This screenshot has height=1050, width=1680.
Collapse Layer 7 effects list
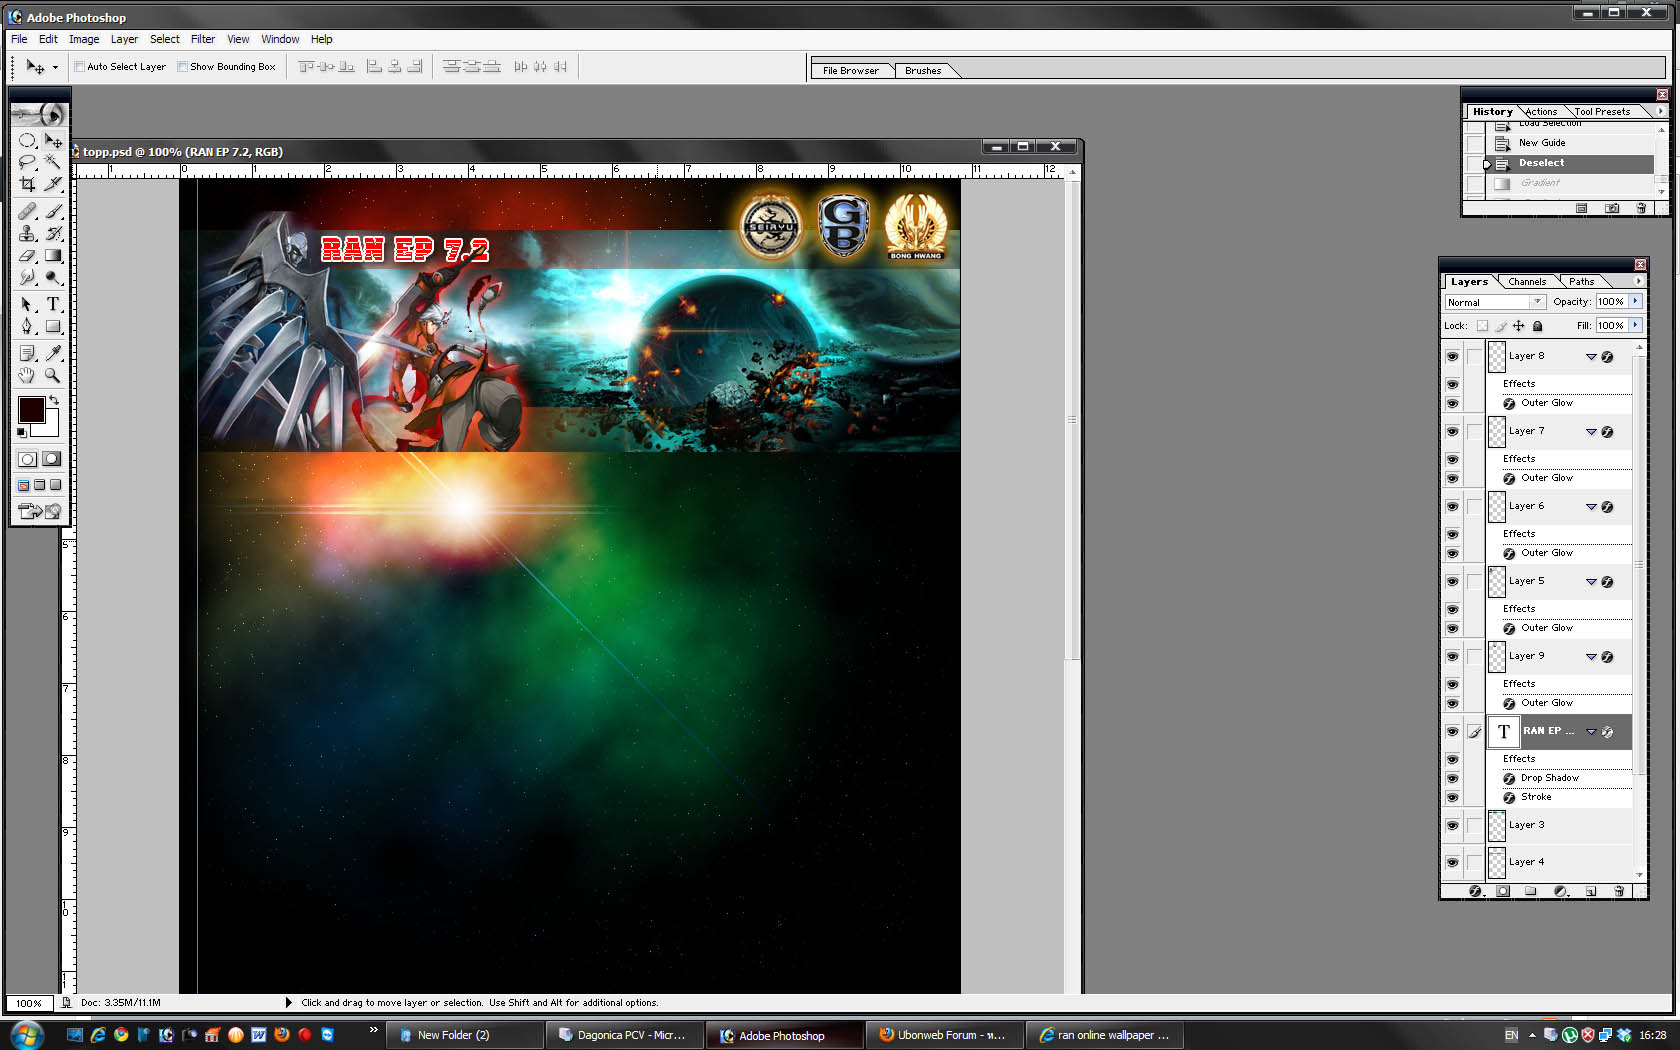(x=1591, y=432)
